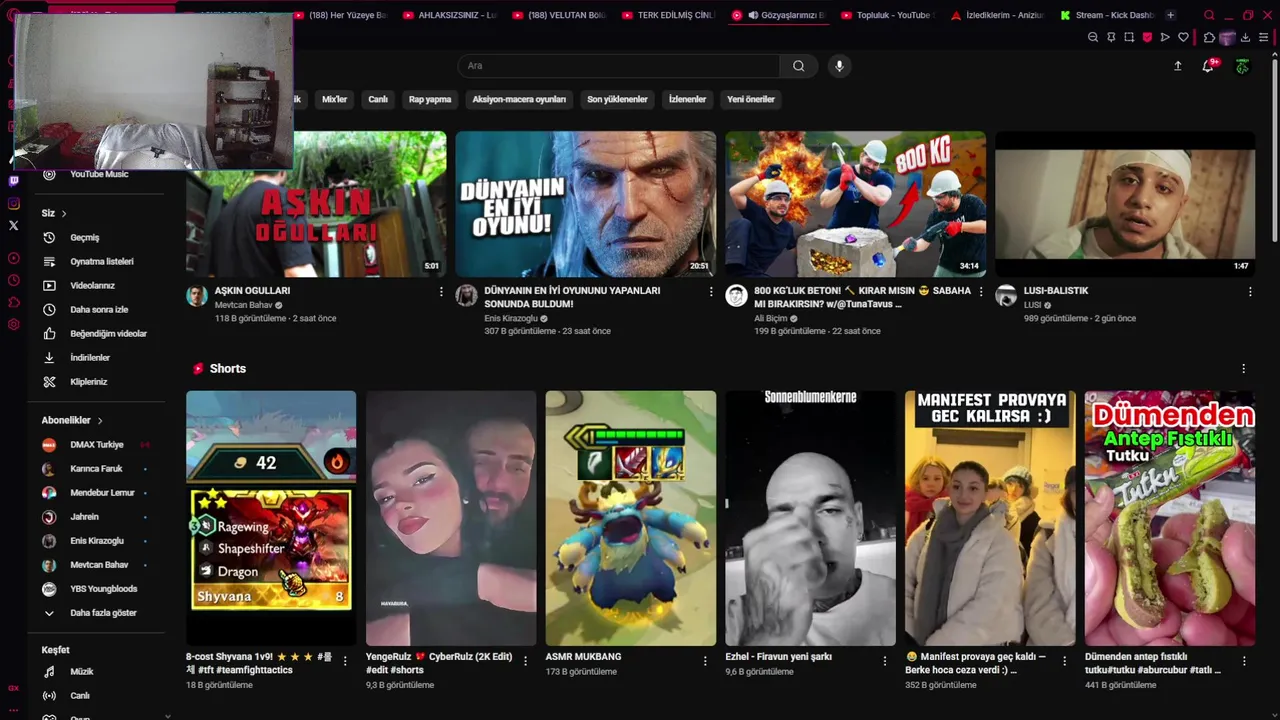
Task: Open the 800 KG concrete video thumbnail
Action: [856, 204]
